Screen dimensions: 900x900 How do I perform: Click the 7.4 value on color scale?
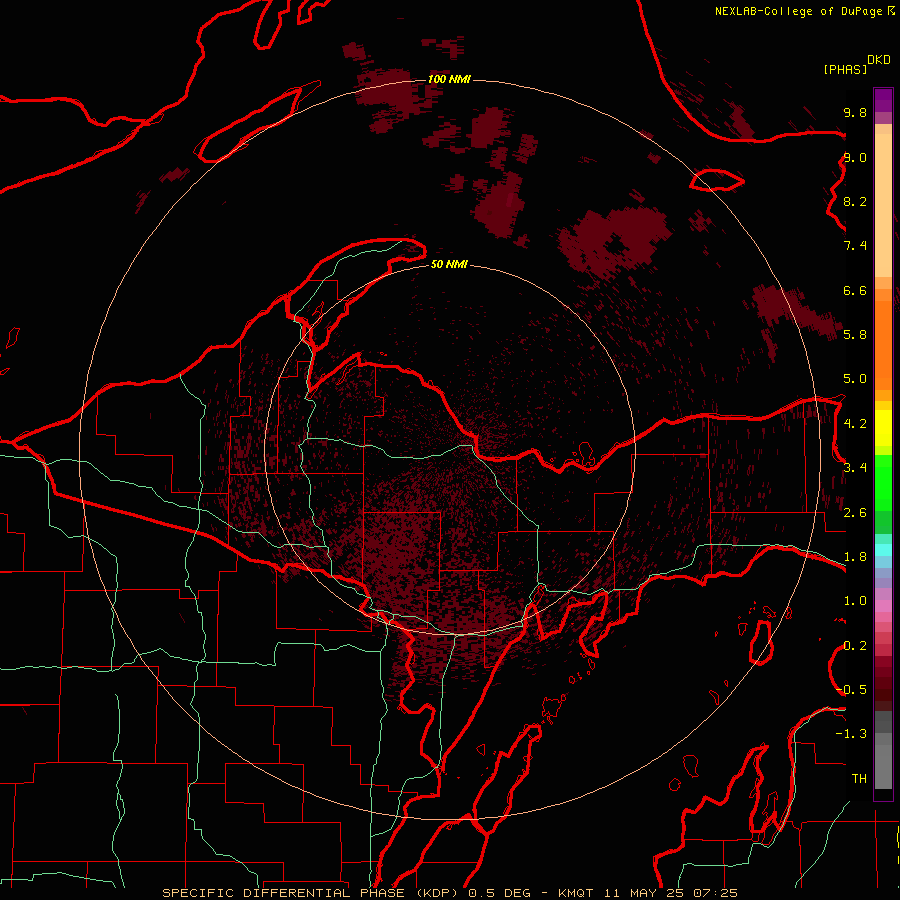(855, 246)
